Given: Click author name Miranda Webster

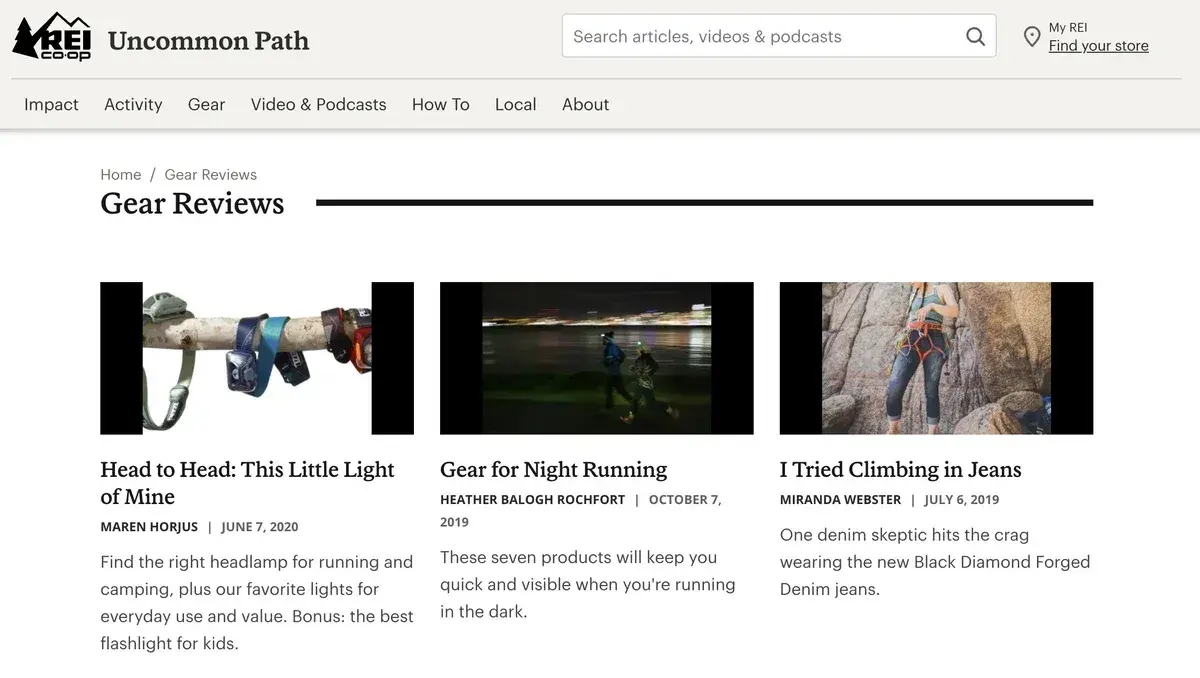Looking at the screenshot, I should [840, 500].
